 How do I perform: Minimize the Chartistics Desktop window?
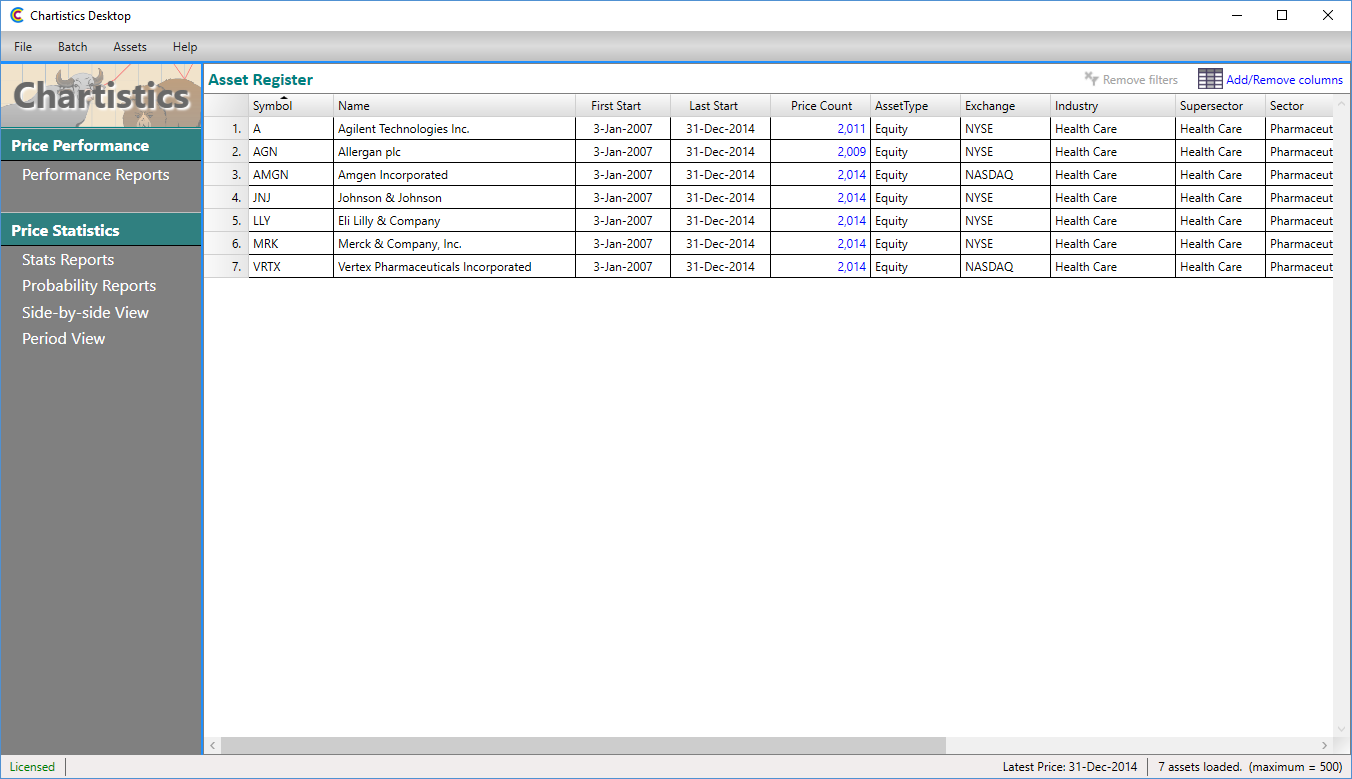click(x=1237, y=15)
